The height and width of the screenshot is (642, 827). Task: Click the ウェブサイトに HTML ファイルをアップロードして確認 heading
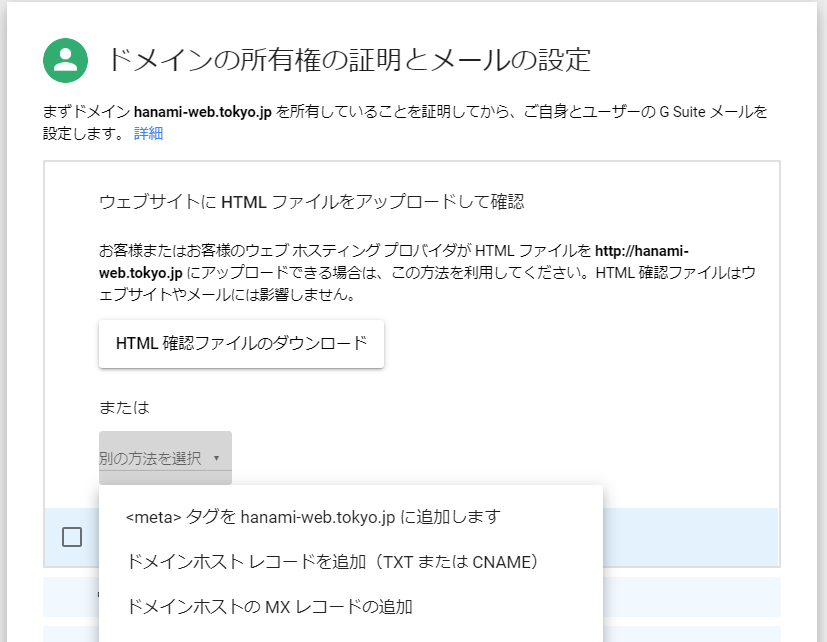coord(311,202)
